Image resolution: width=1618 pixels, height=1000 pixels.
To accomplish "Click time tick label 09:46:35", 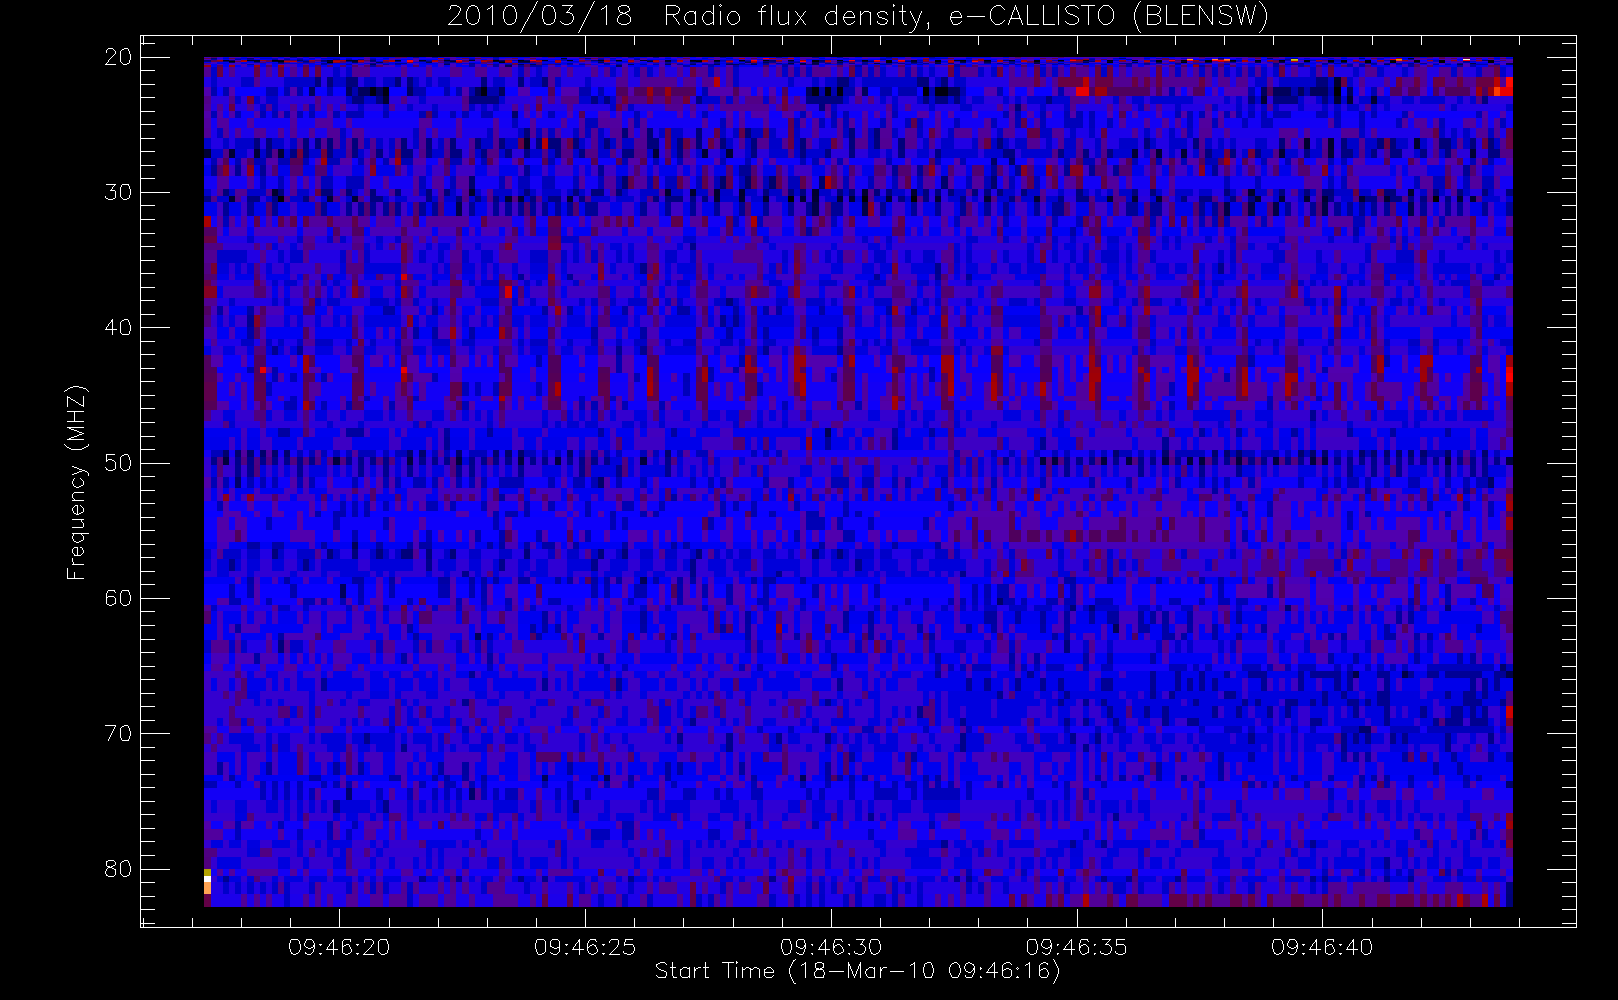I will pos(1077,946).
